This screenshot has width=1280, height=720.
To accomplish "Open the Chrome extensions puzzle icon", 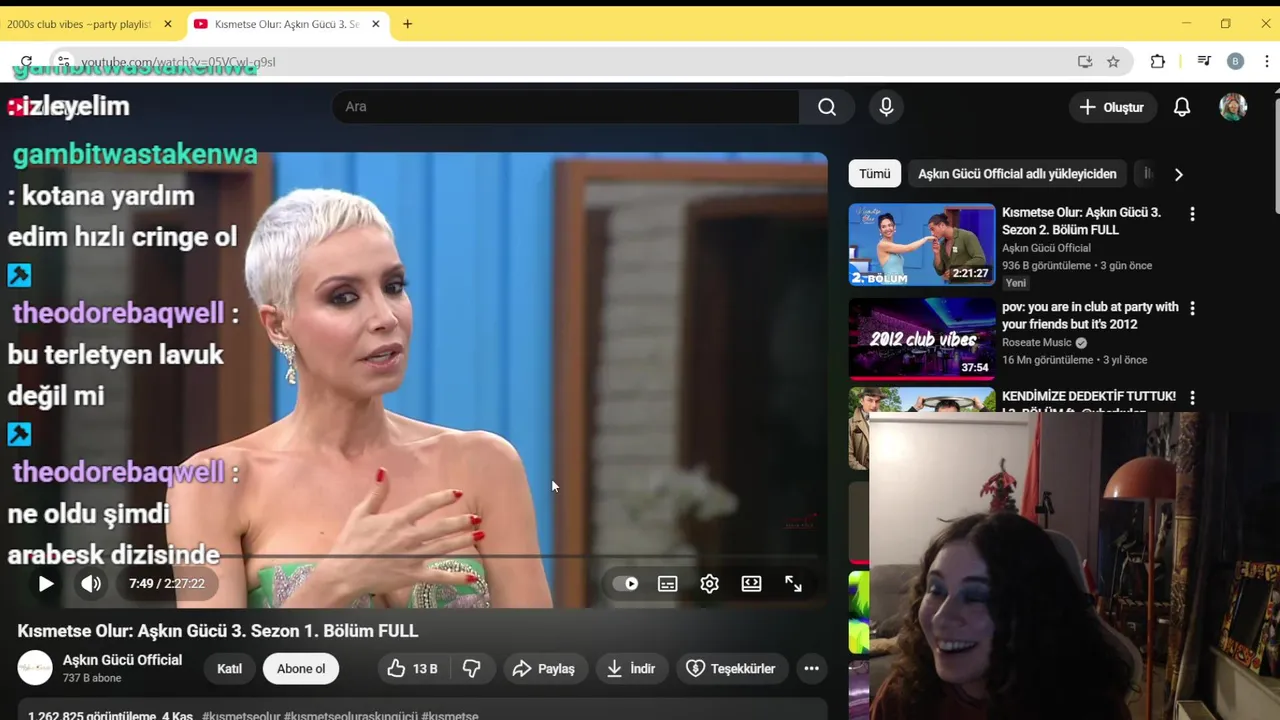I will (x=1158, y=62).
